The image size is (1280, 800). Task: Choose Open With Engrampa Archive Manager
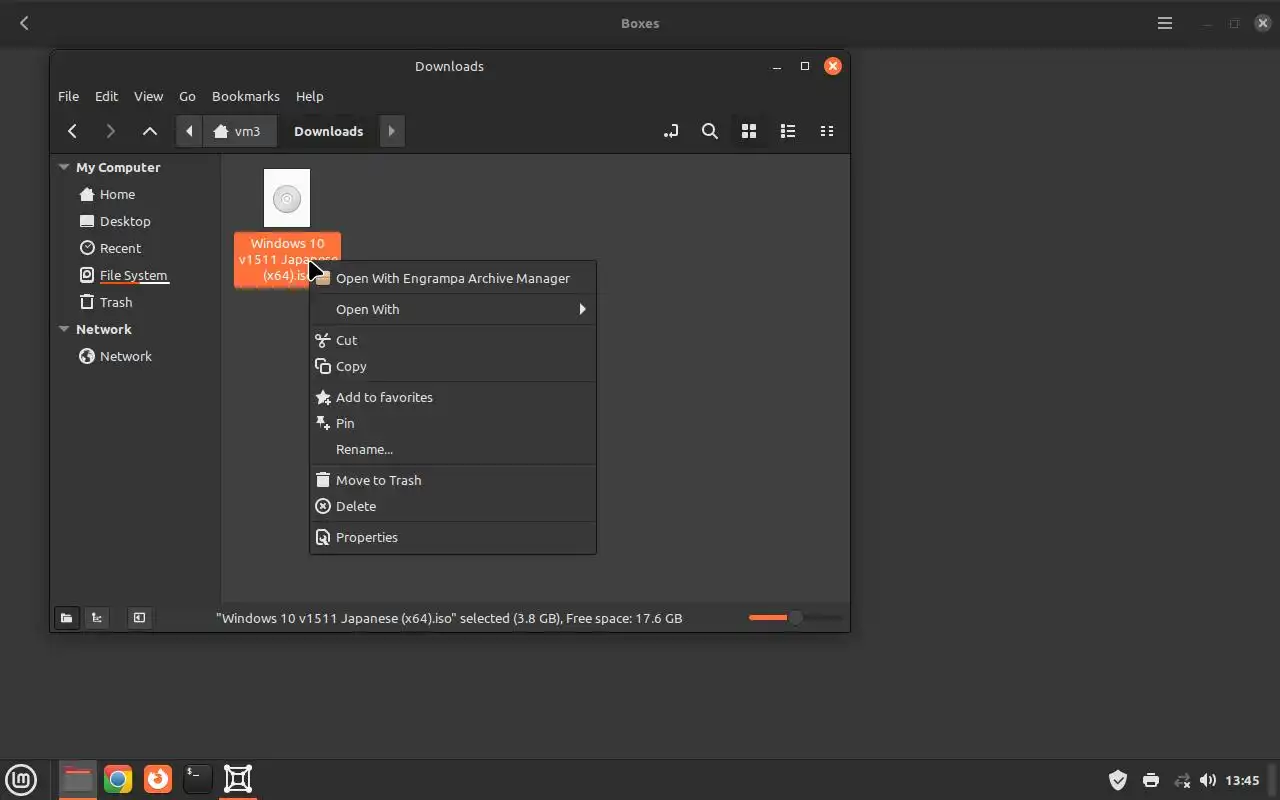(453, 278)
